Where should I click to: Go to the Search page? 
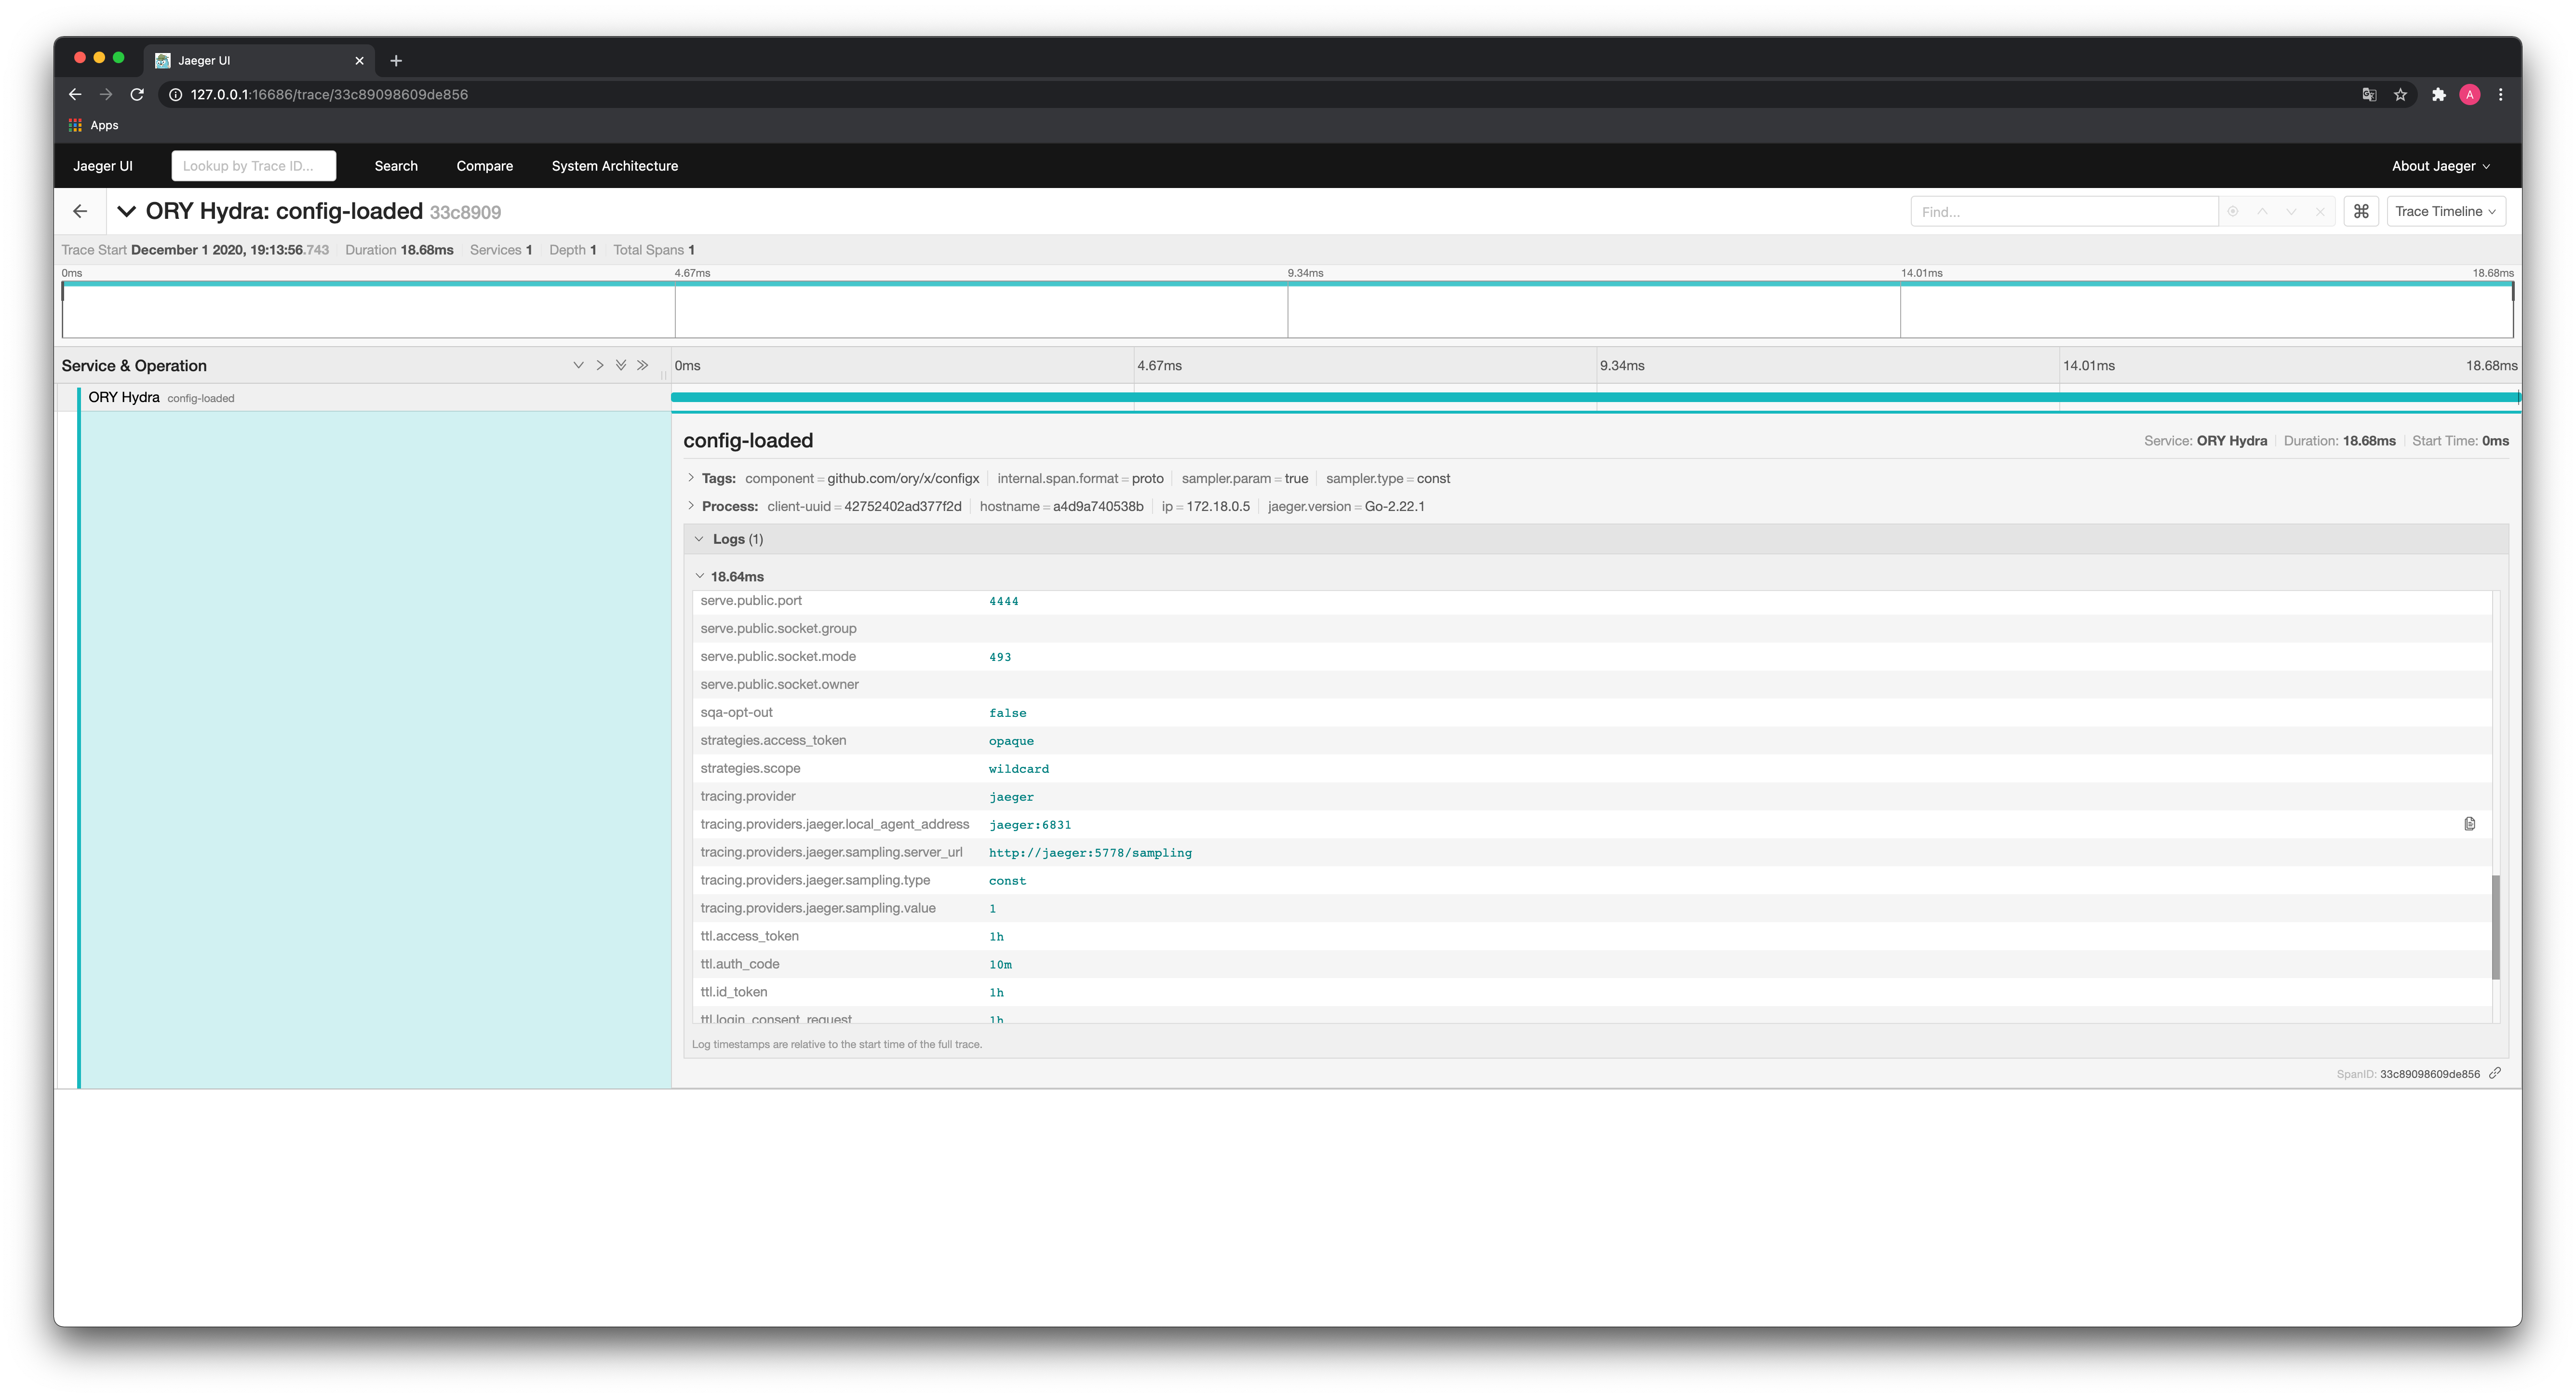click(x=396, y=166)
